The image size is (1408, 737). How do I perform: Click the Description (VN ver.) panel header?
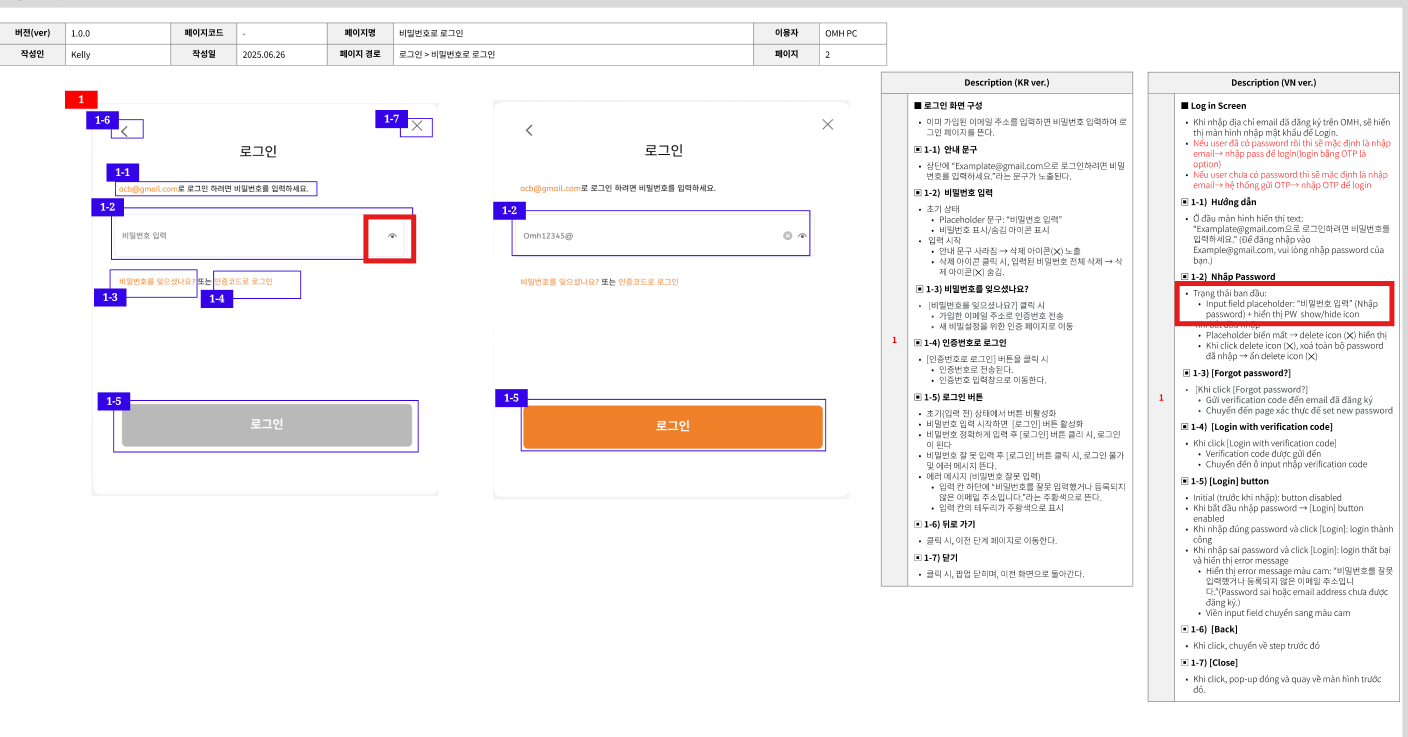click(x=1273, y=82)
